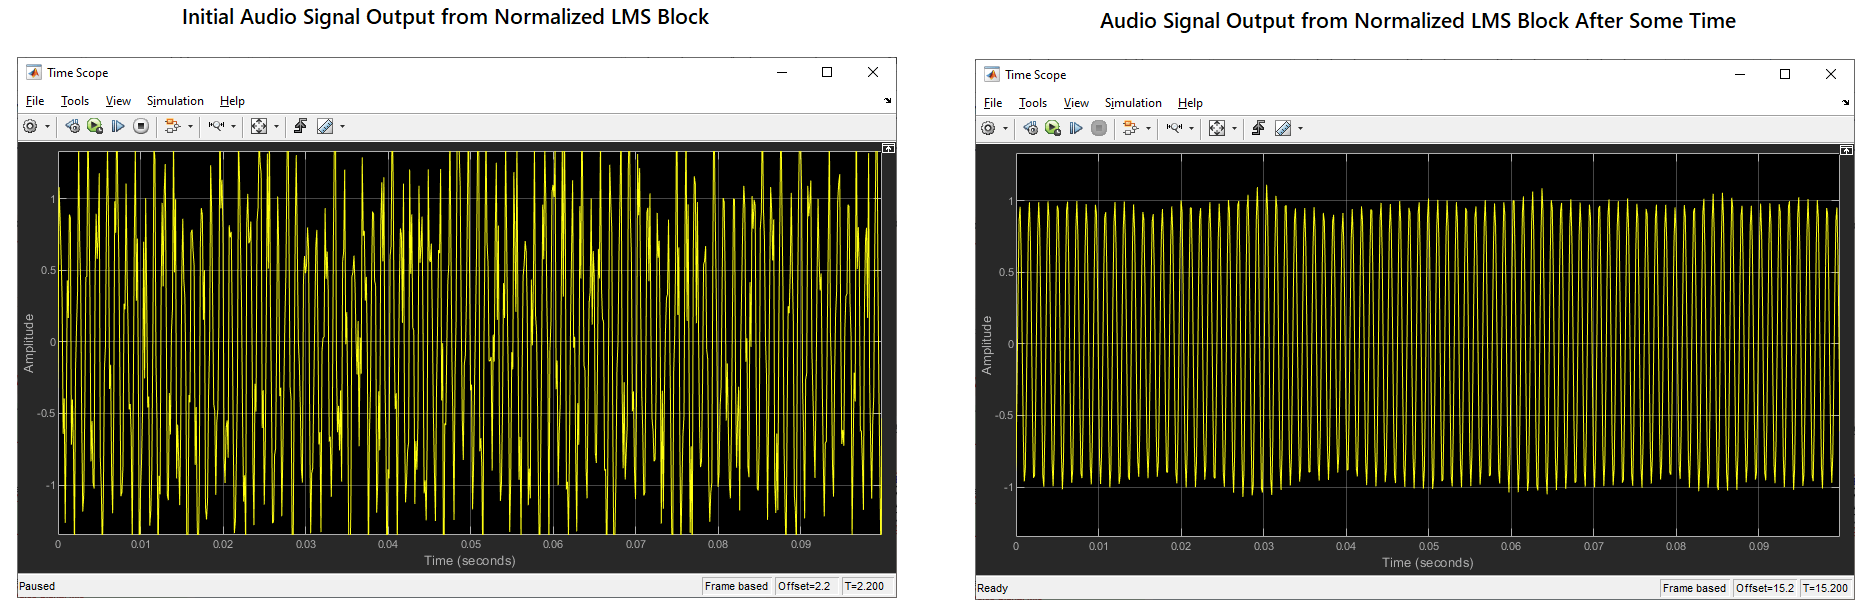
Task: Click the dock arrow in left scope menubar
Action: [887, 101]
